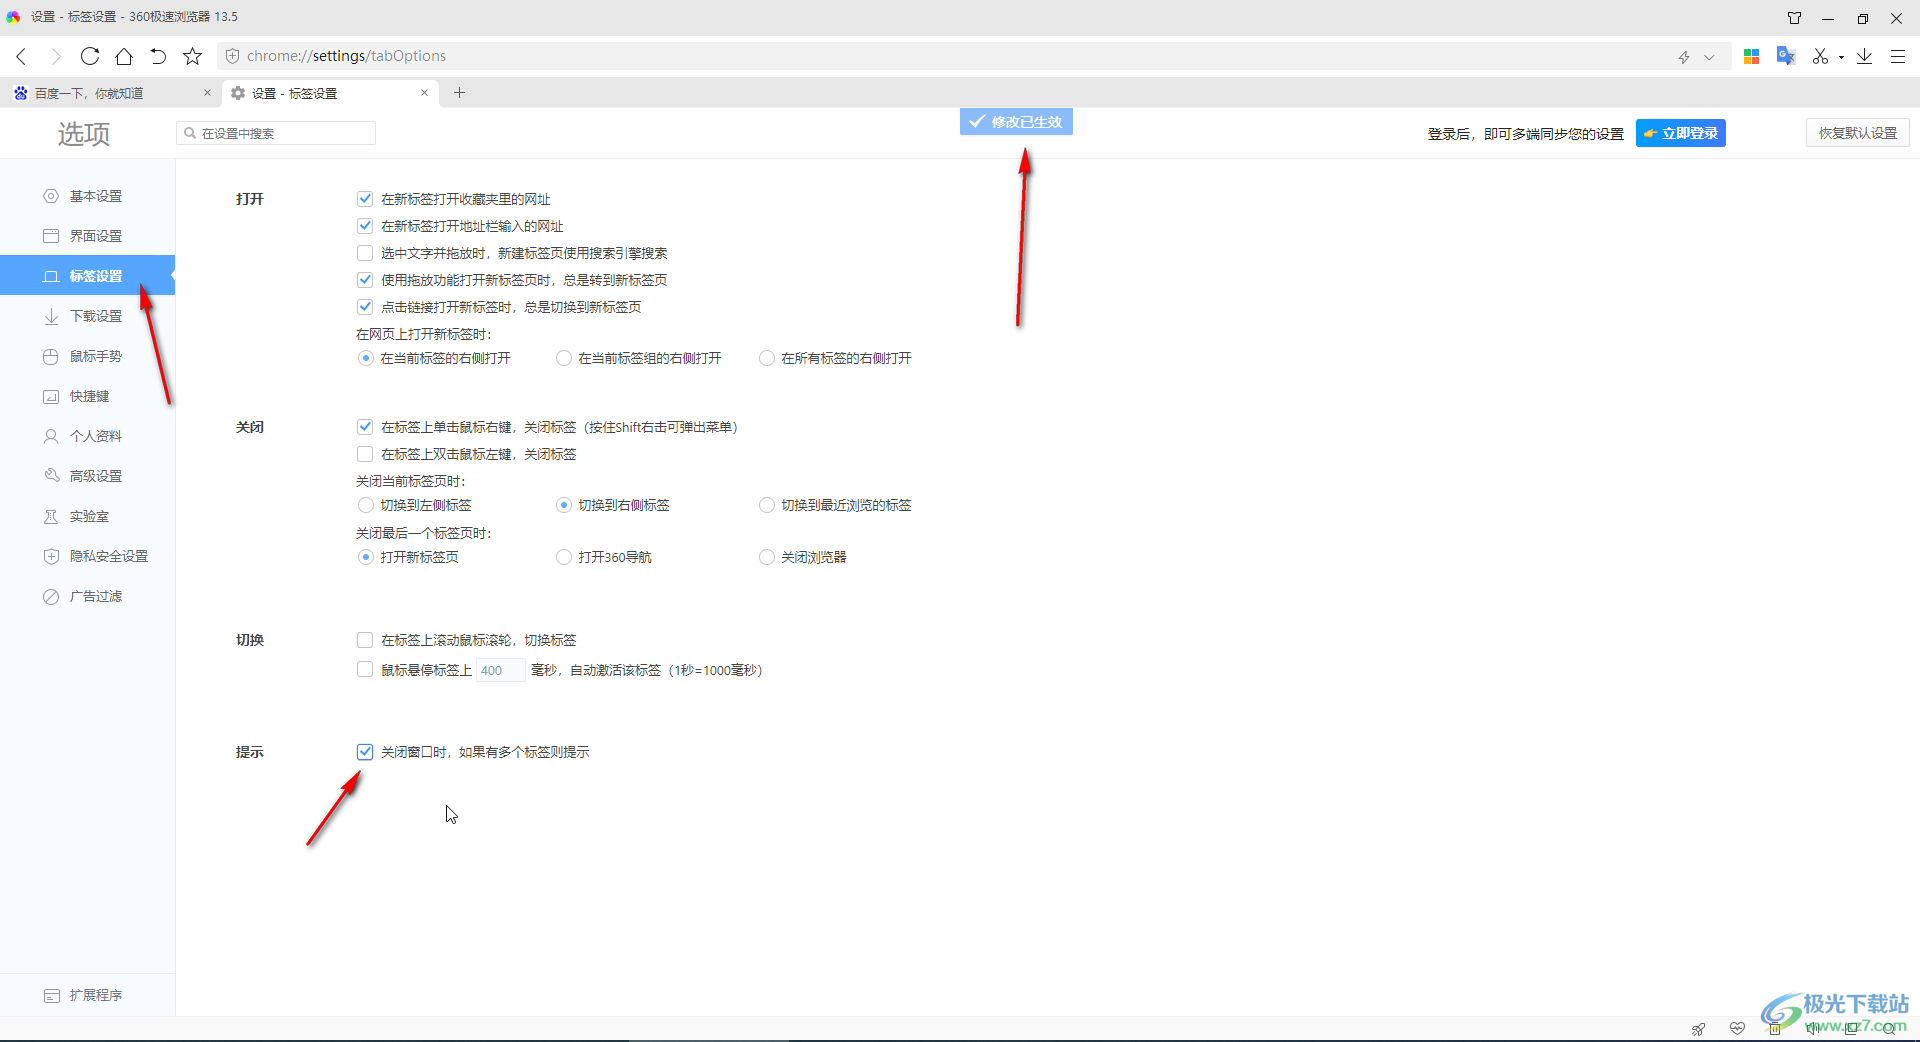Open 高级设置 in the sidebar
This screenshot has height=1042, width=1920.
pyautogui.click(x=87, y=476)
